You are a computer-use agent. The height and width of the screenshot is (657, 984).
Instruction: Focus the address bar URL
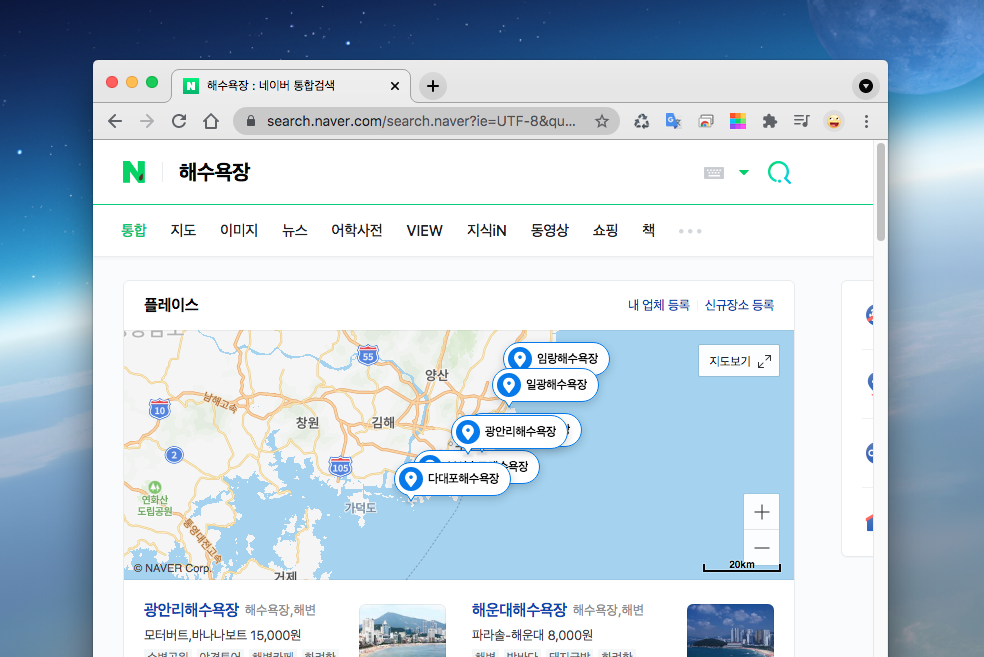pyautogui.click(x=421, y=121)
